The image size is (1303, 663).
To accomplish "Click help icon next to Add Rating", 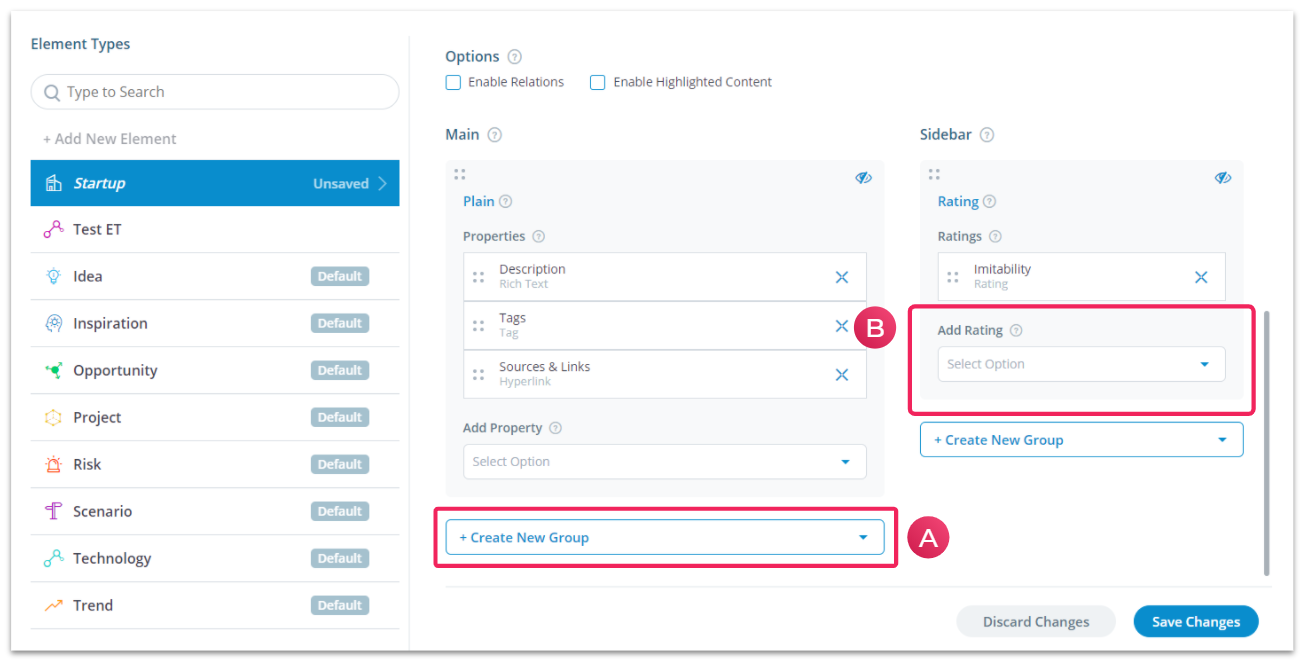I will pyautogui.click(x=1016, y=331).
